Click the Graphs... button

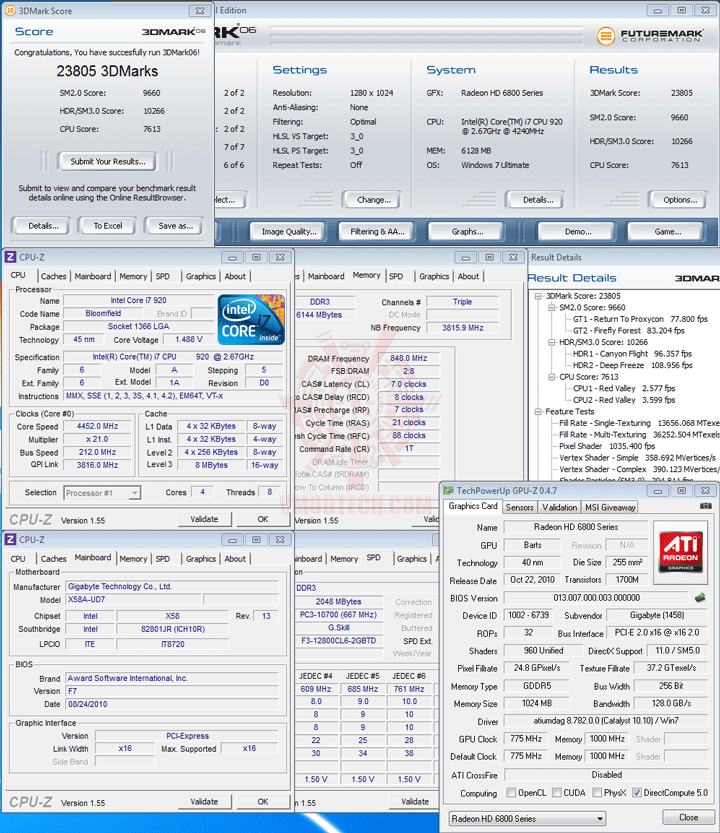467,231
